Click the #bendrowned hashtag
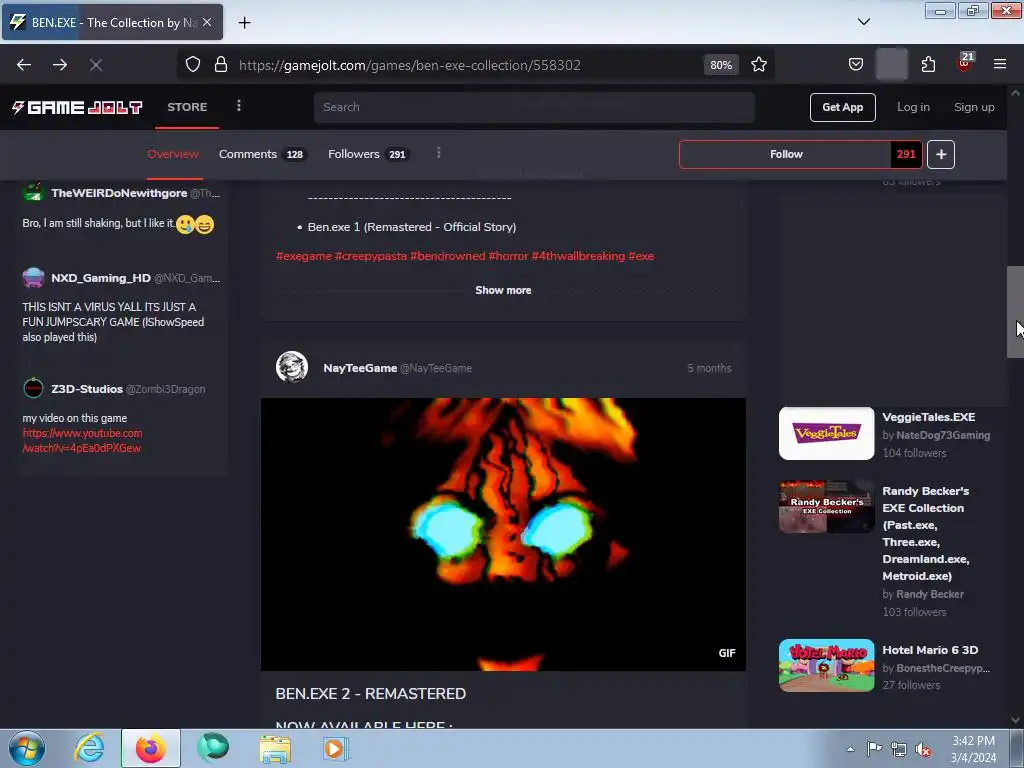Image resolution: width=1024 pixels, height=768 pixels. pyautogui.click(x=447, y=256)
